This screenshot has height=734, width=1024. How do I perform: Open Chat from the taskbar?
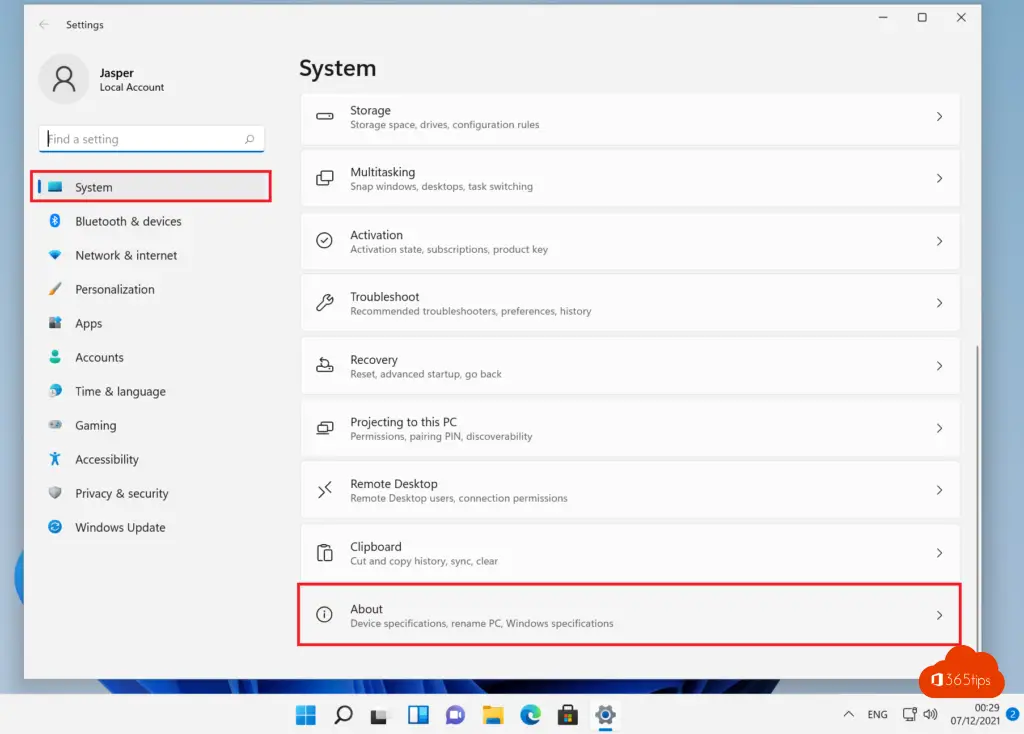pos(455,715)
